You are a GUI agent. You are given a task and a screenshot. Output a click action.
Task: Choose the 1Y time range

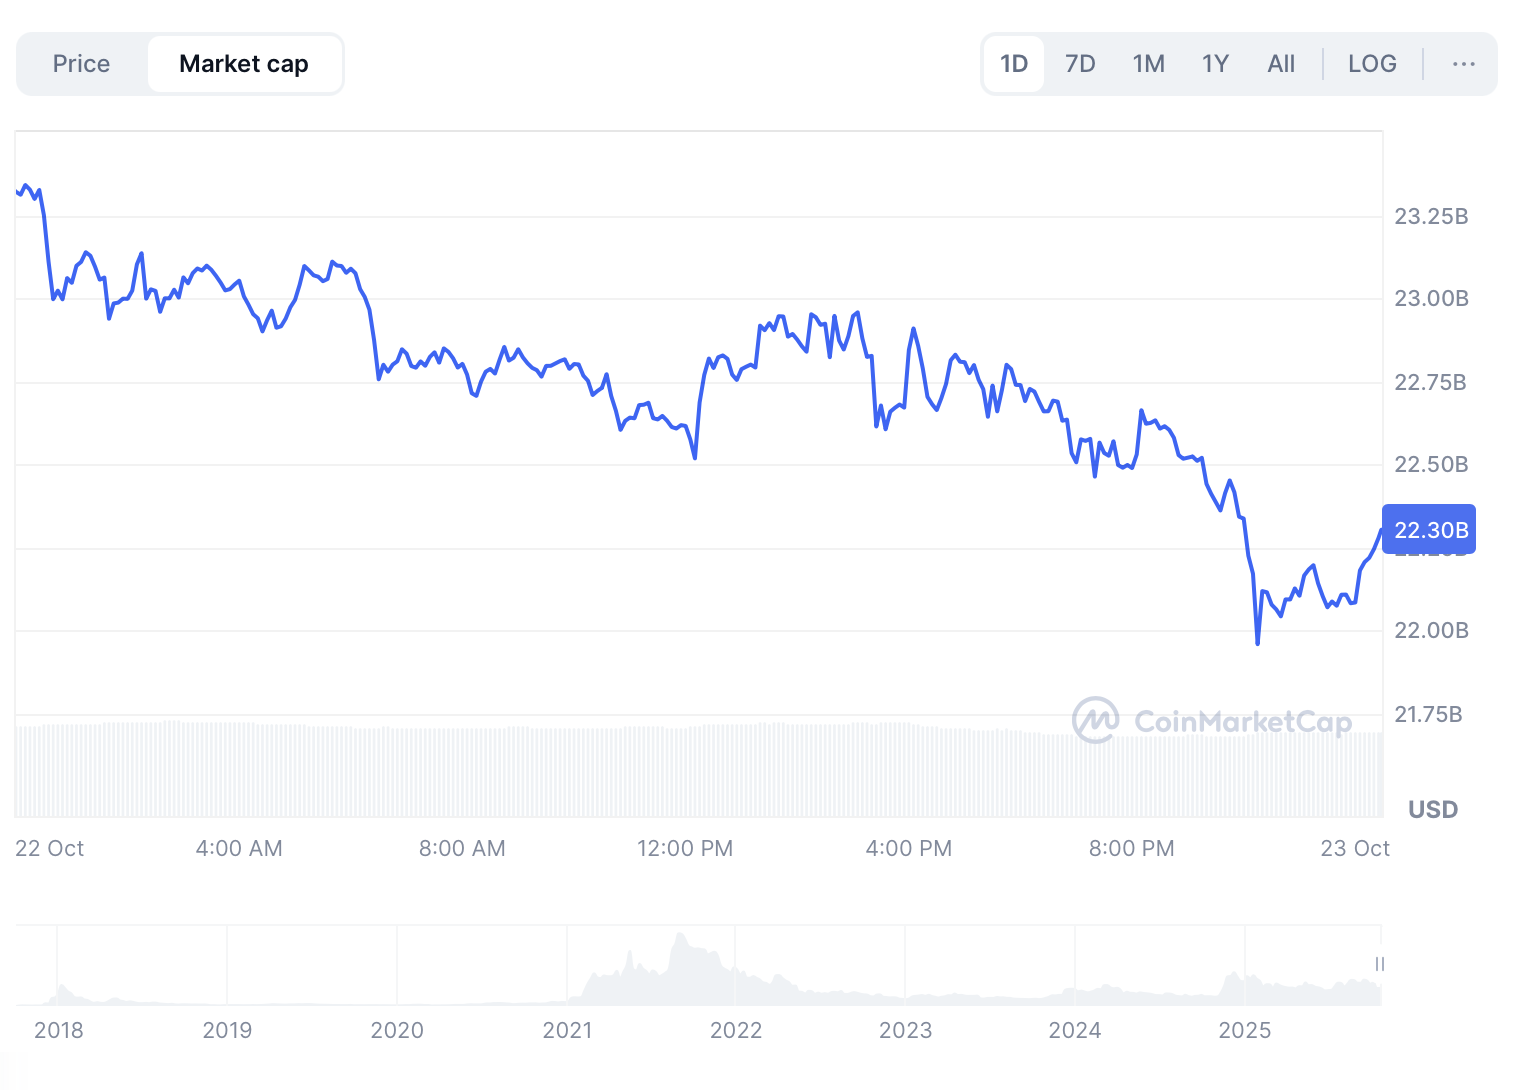coord(1215,64)
